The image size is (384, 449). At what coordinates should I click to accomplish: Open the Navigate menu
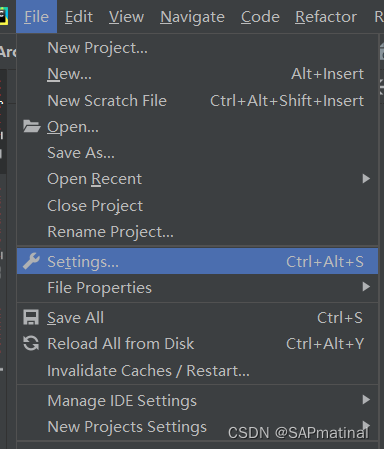192,17
